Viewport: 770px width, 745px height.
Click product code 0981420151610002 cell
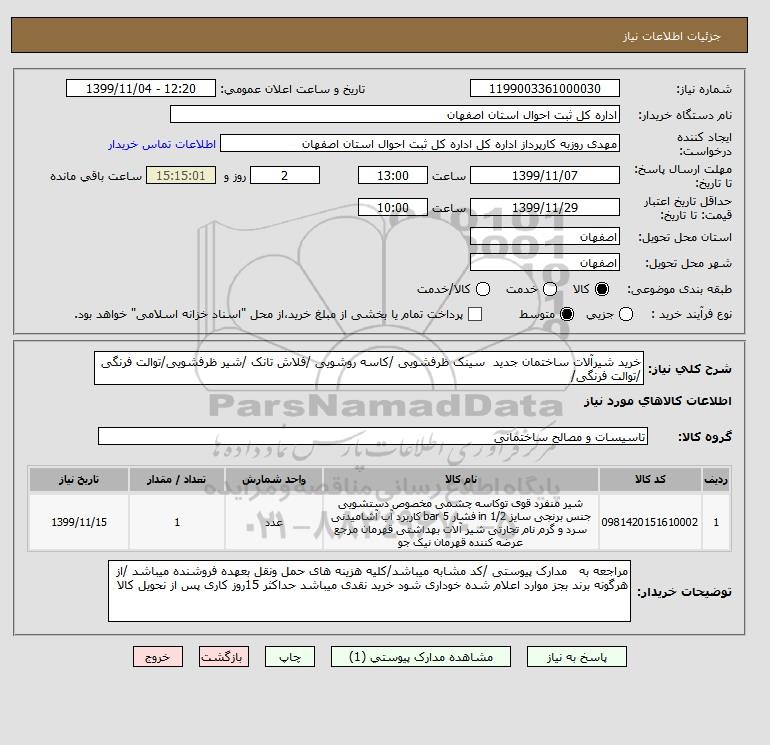point(650,522)
